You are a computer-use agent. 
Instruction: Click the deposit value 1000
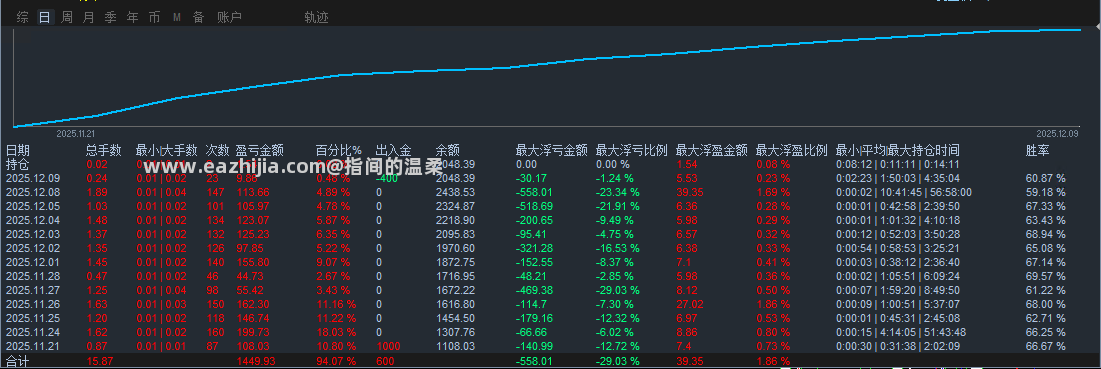tap(388, 347)
